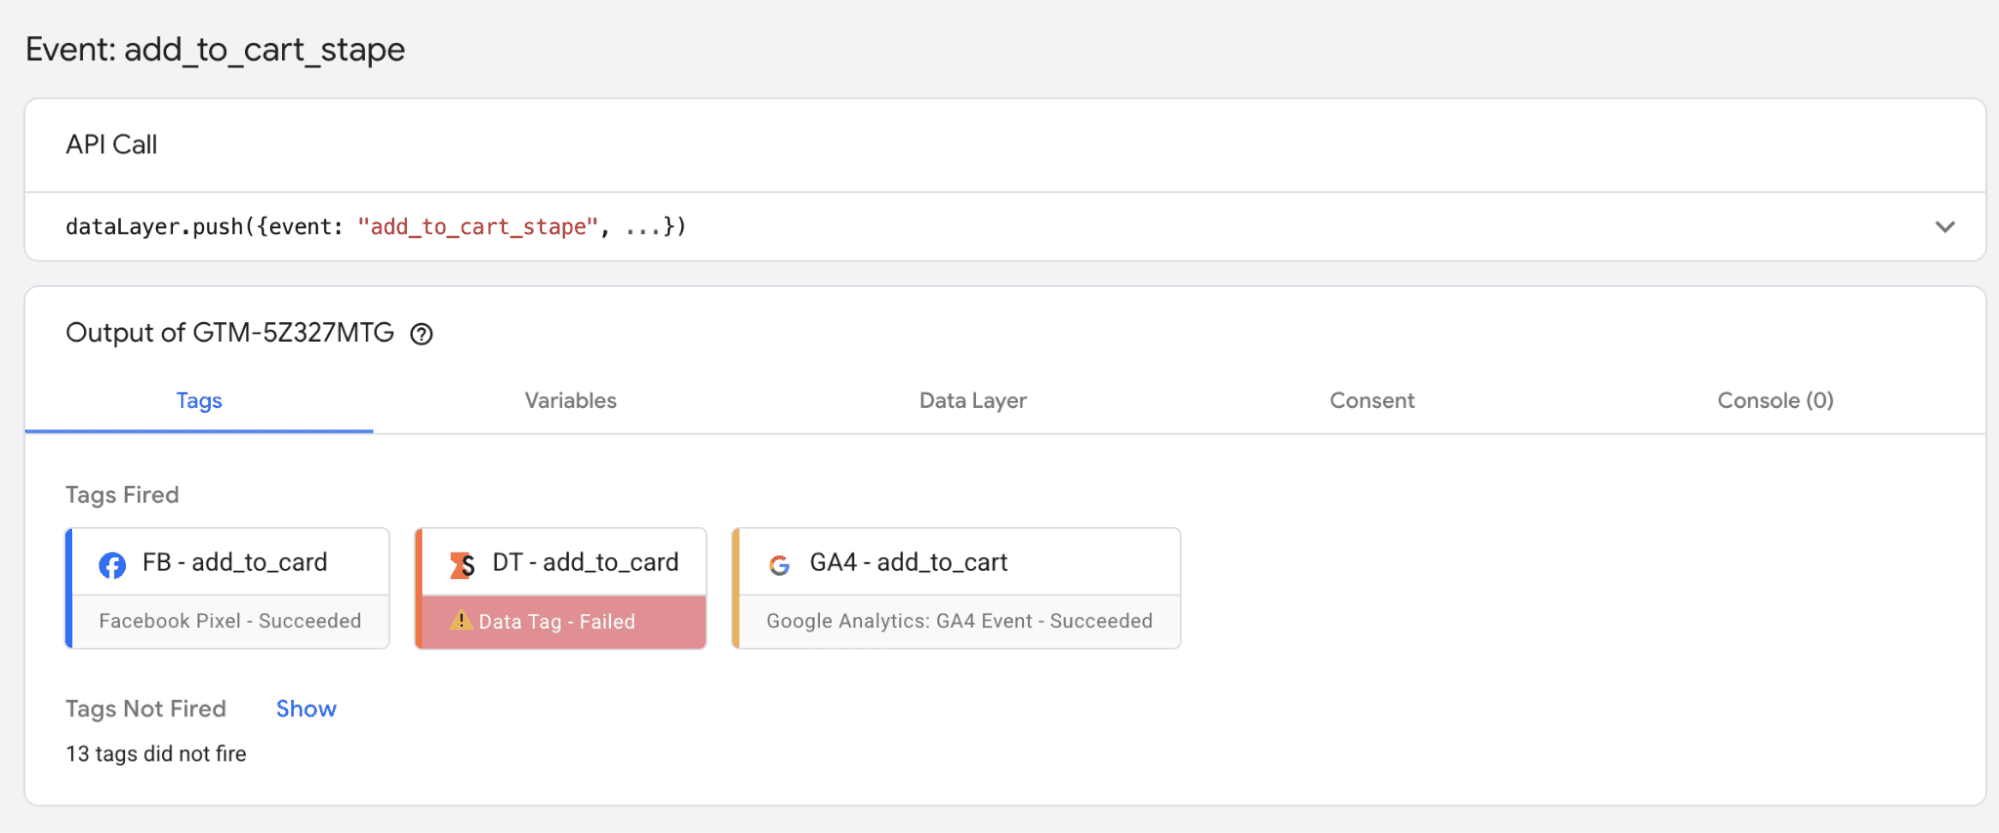Open the Console (0) tab
This screenshot has width=1999, height=833.
pyautogui.click(x=1774, y=401)
